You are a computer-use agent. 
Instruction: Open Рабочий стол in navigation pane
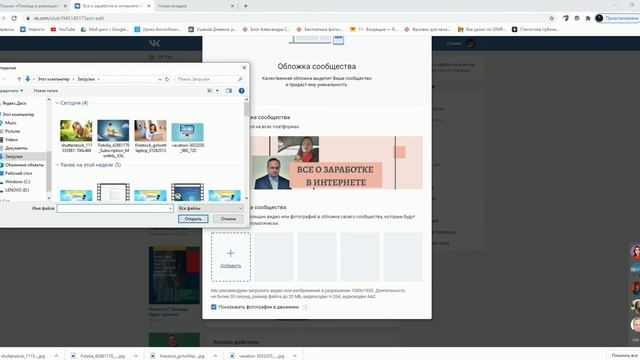point(18,173)
